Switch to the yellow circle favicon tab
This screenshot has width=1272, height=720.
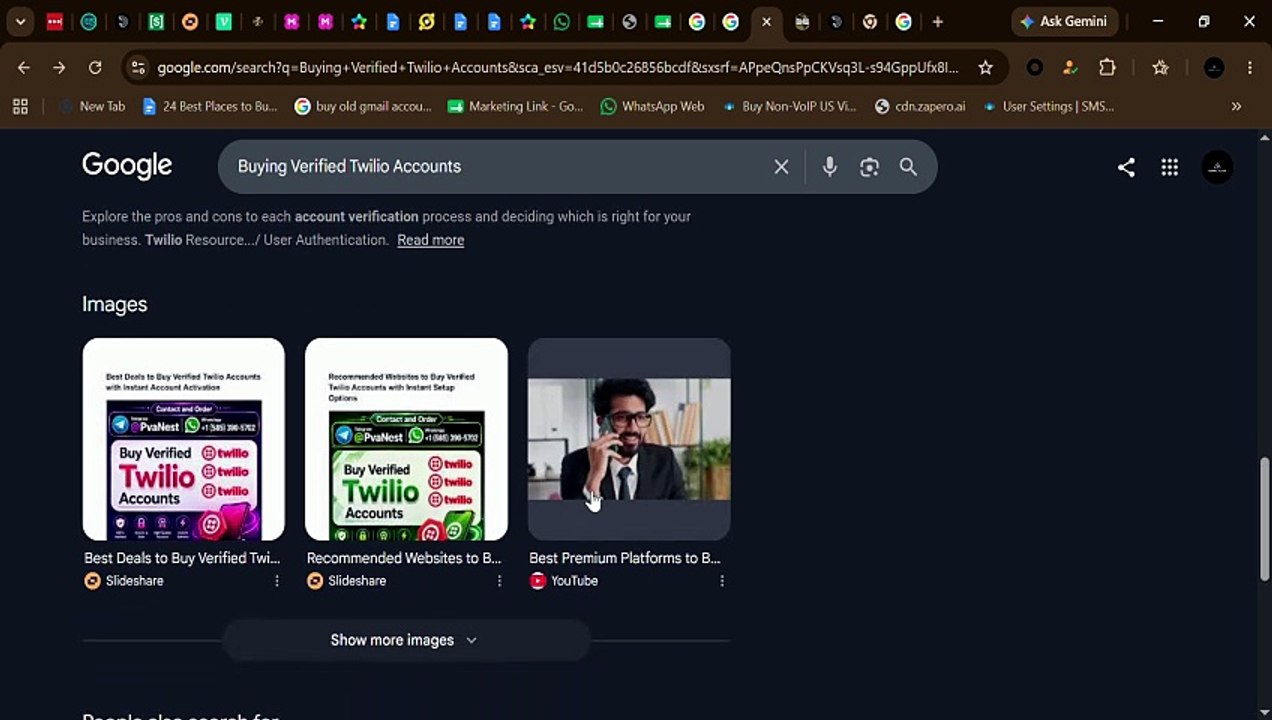(x=427, y=22)
